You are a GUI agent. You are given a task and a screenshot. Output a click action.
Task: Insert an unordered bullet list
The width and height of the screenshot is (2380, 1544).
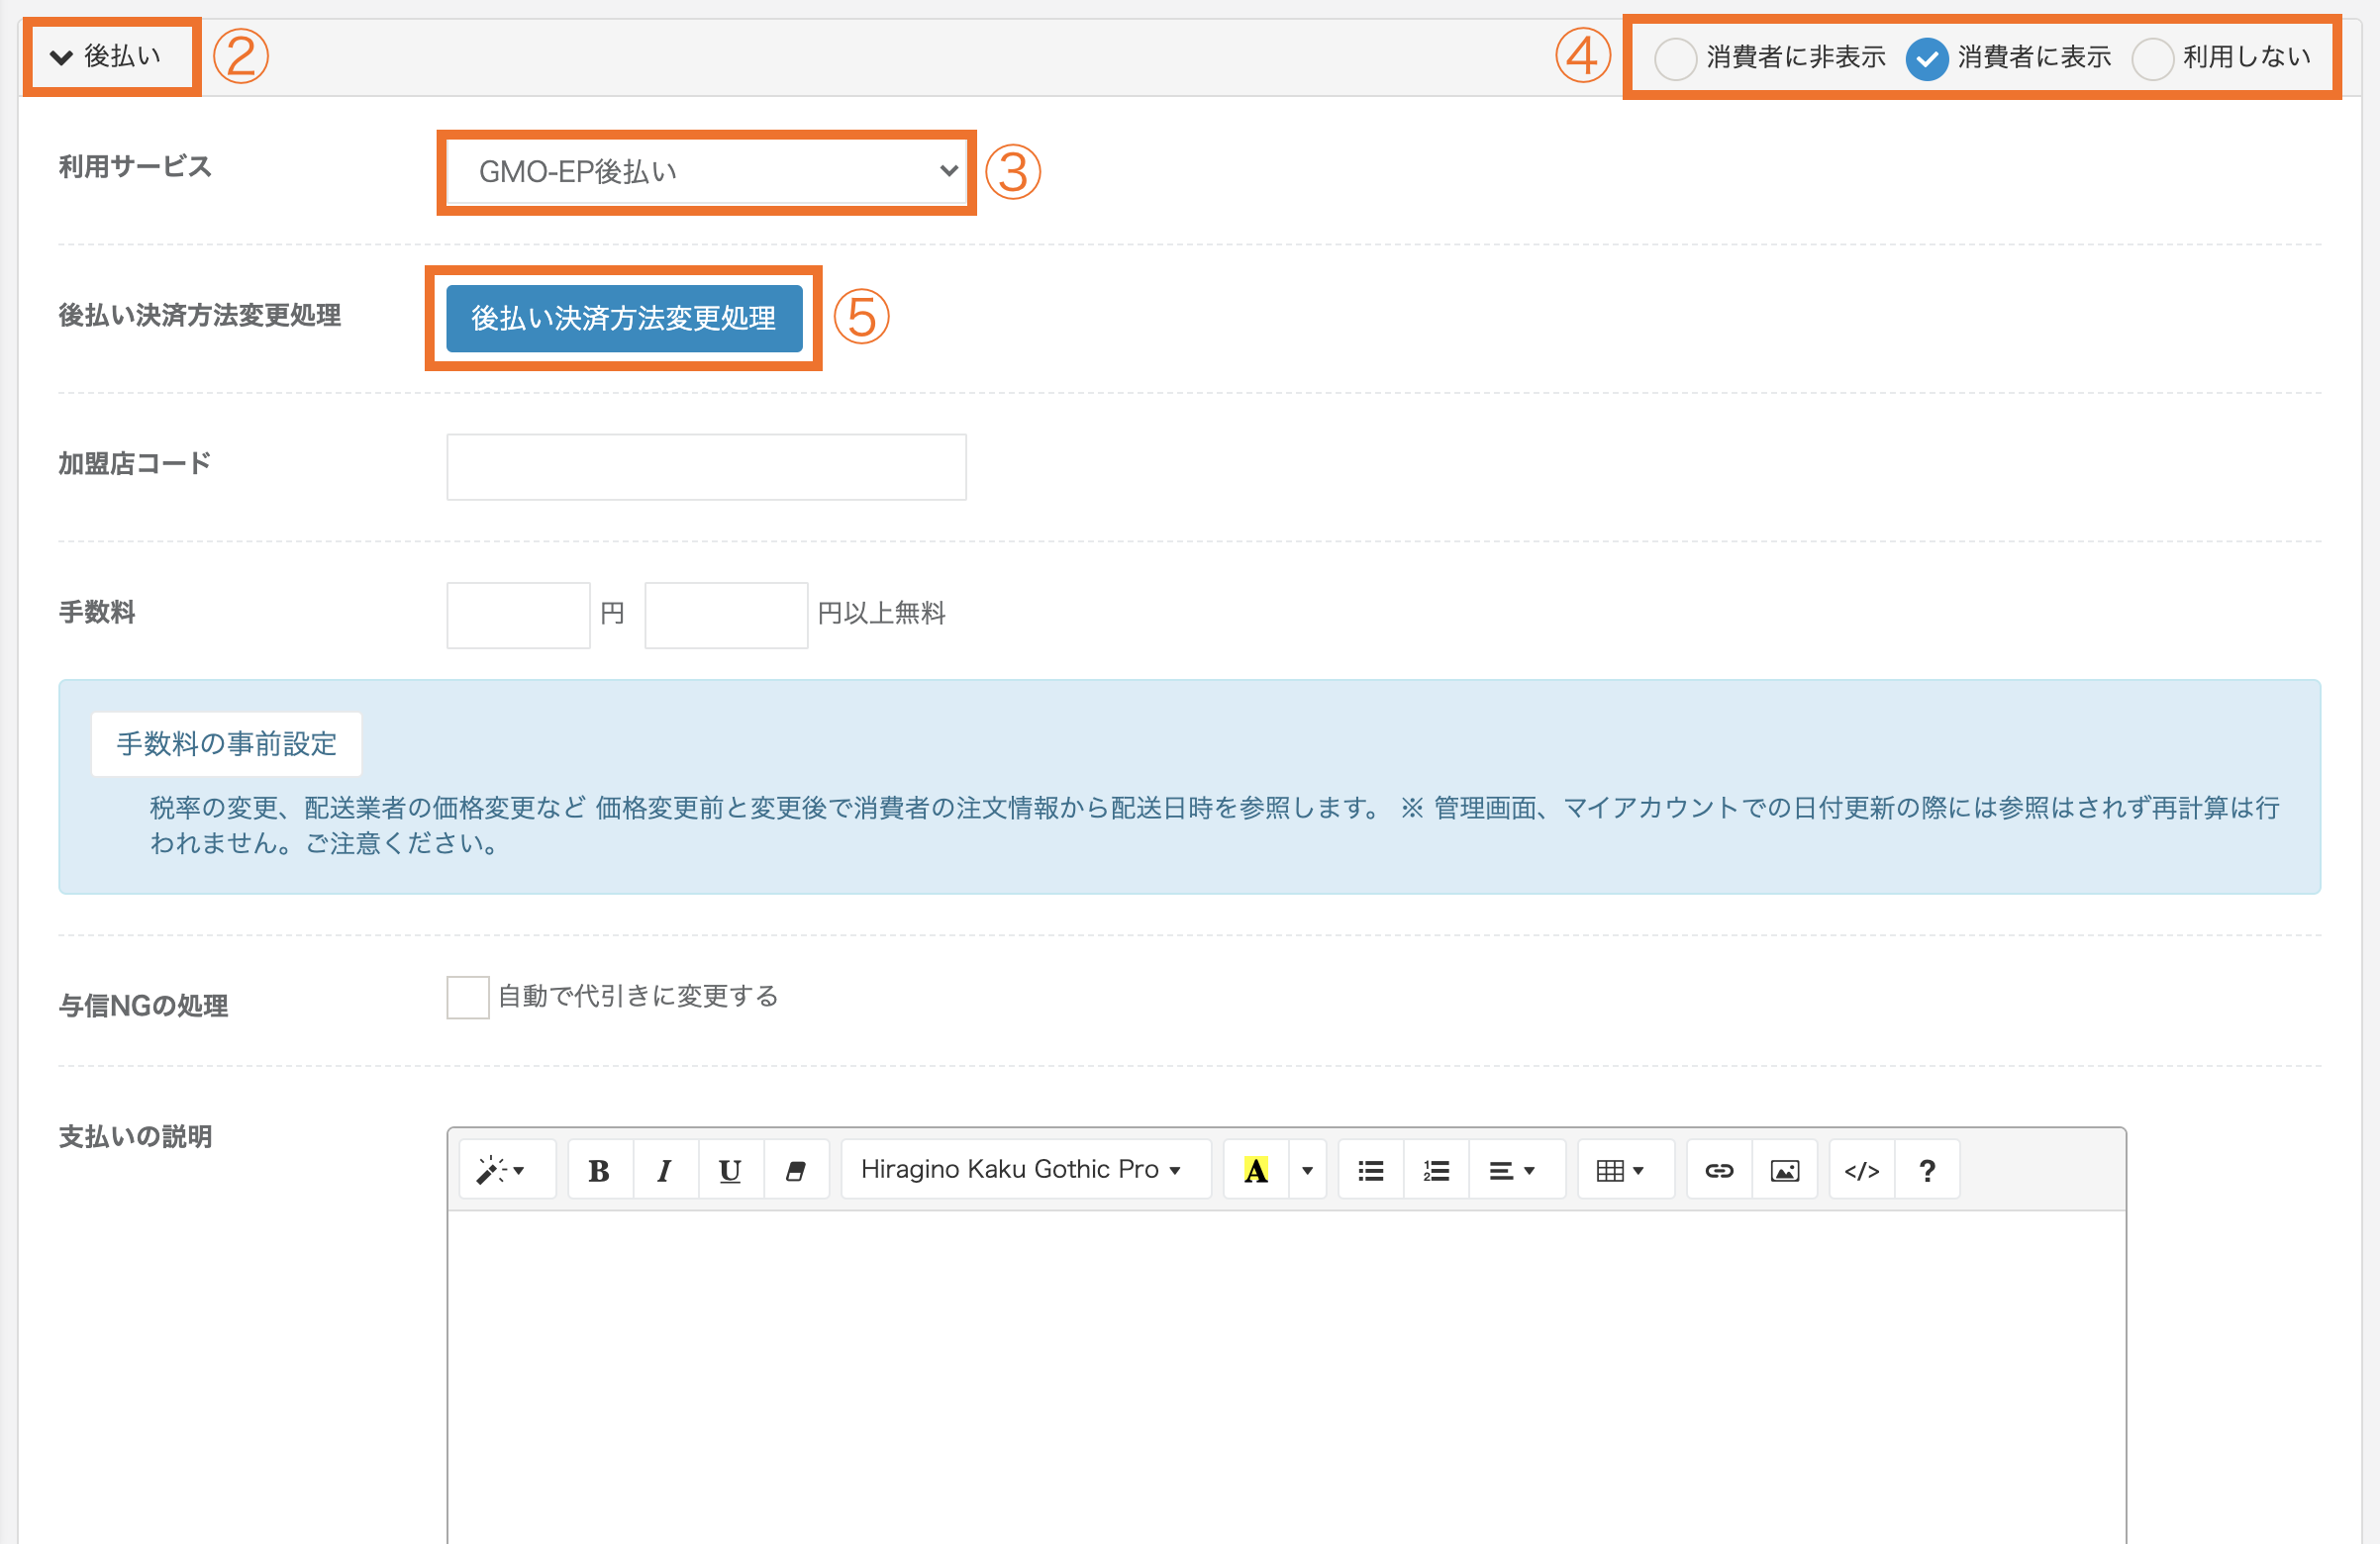click(1370, 1170)
